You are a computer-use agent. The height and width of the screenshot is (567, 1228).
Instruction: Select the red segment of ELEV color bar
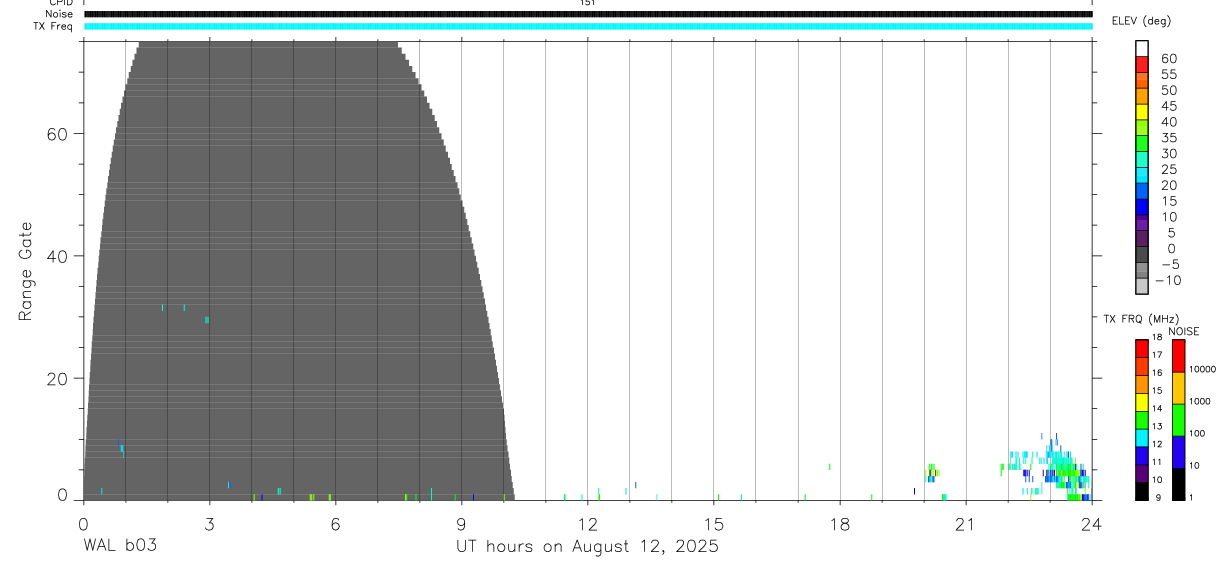1142,64
